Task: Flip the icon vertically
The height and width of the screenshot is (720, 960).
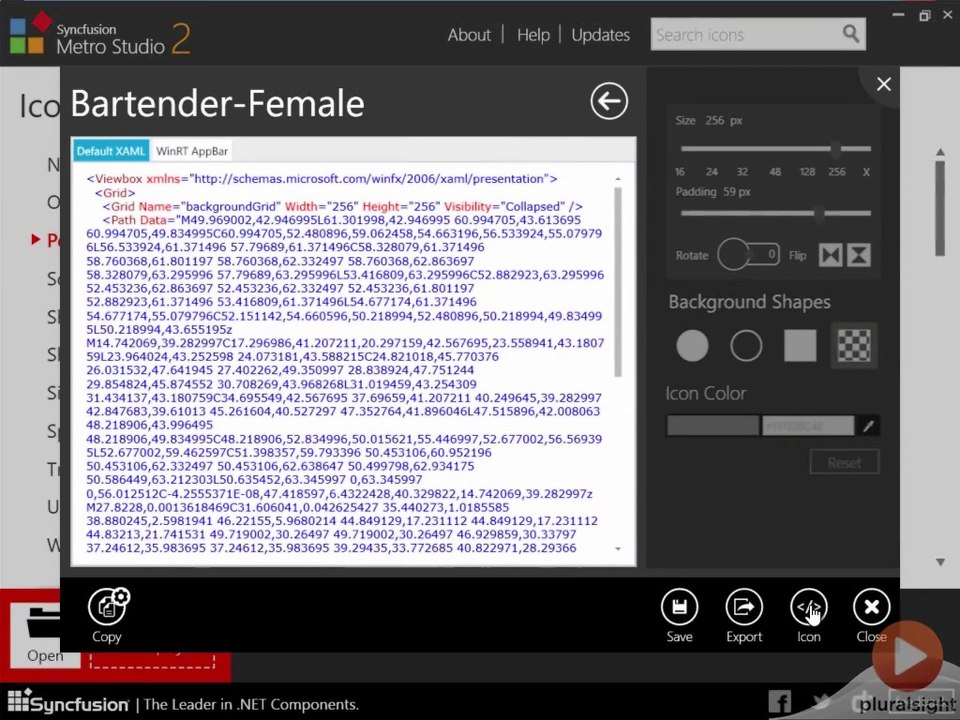Action: tap(859, 255)
